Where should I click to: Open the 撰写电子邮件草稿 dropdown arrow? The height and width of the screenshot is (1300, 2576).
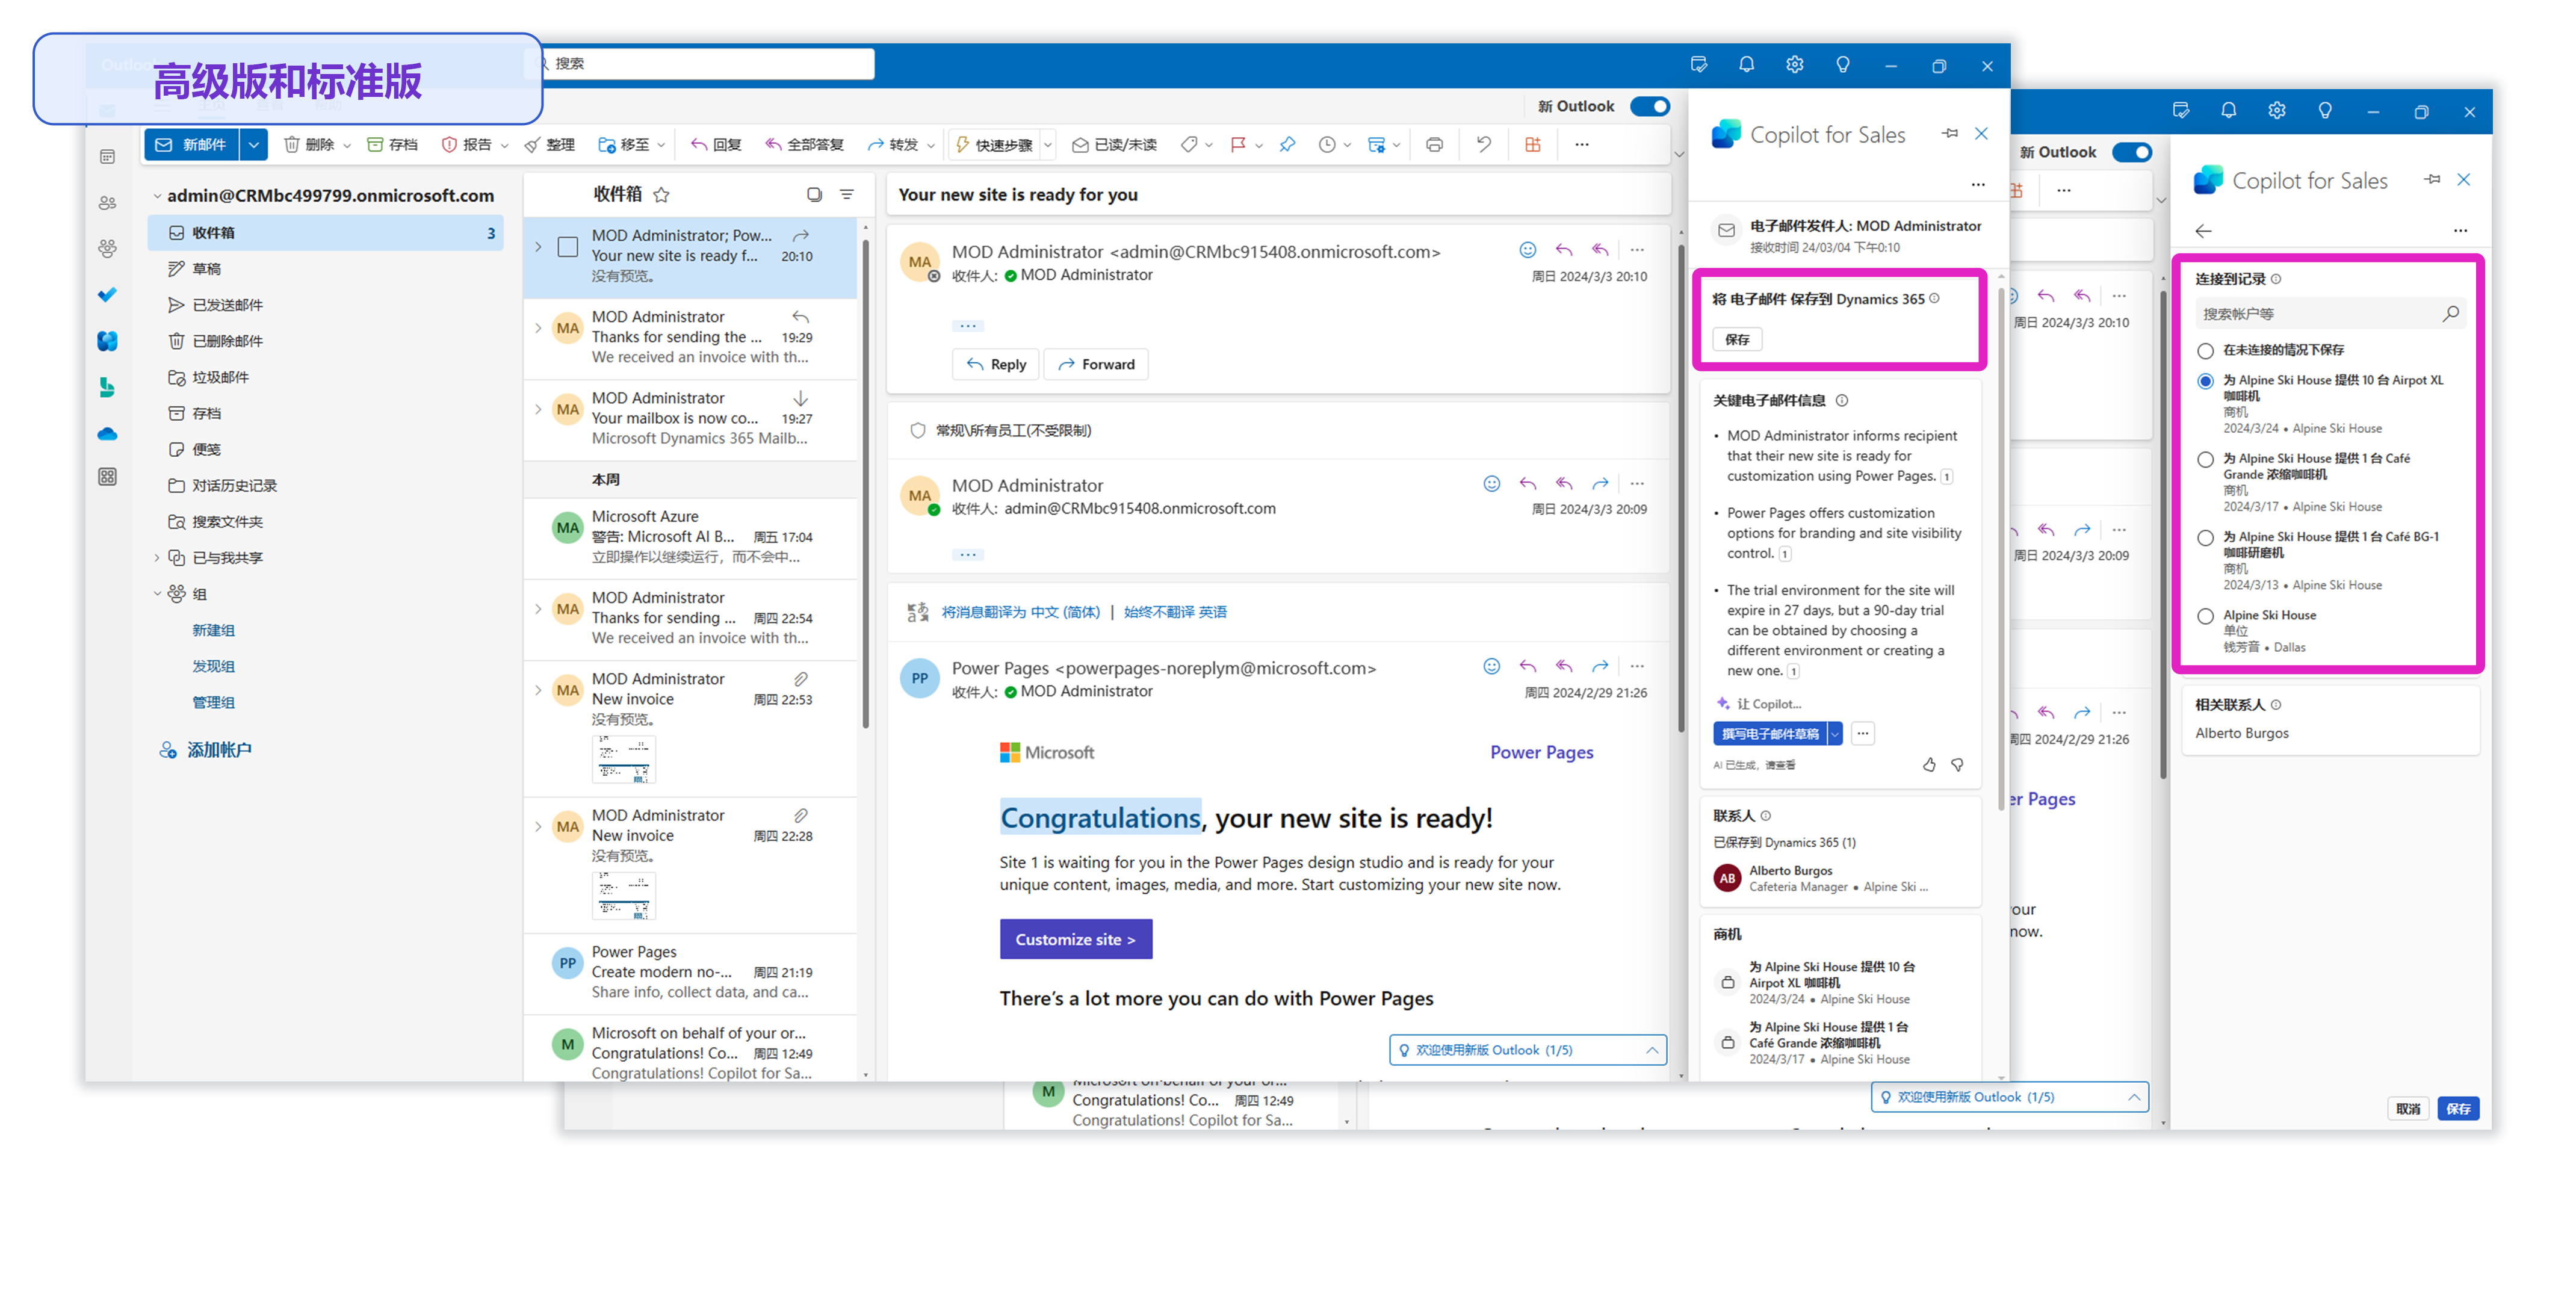(1835, 734)
